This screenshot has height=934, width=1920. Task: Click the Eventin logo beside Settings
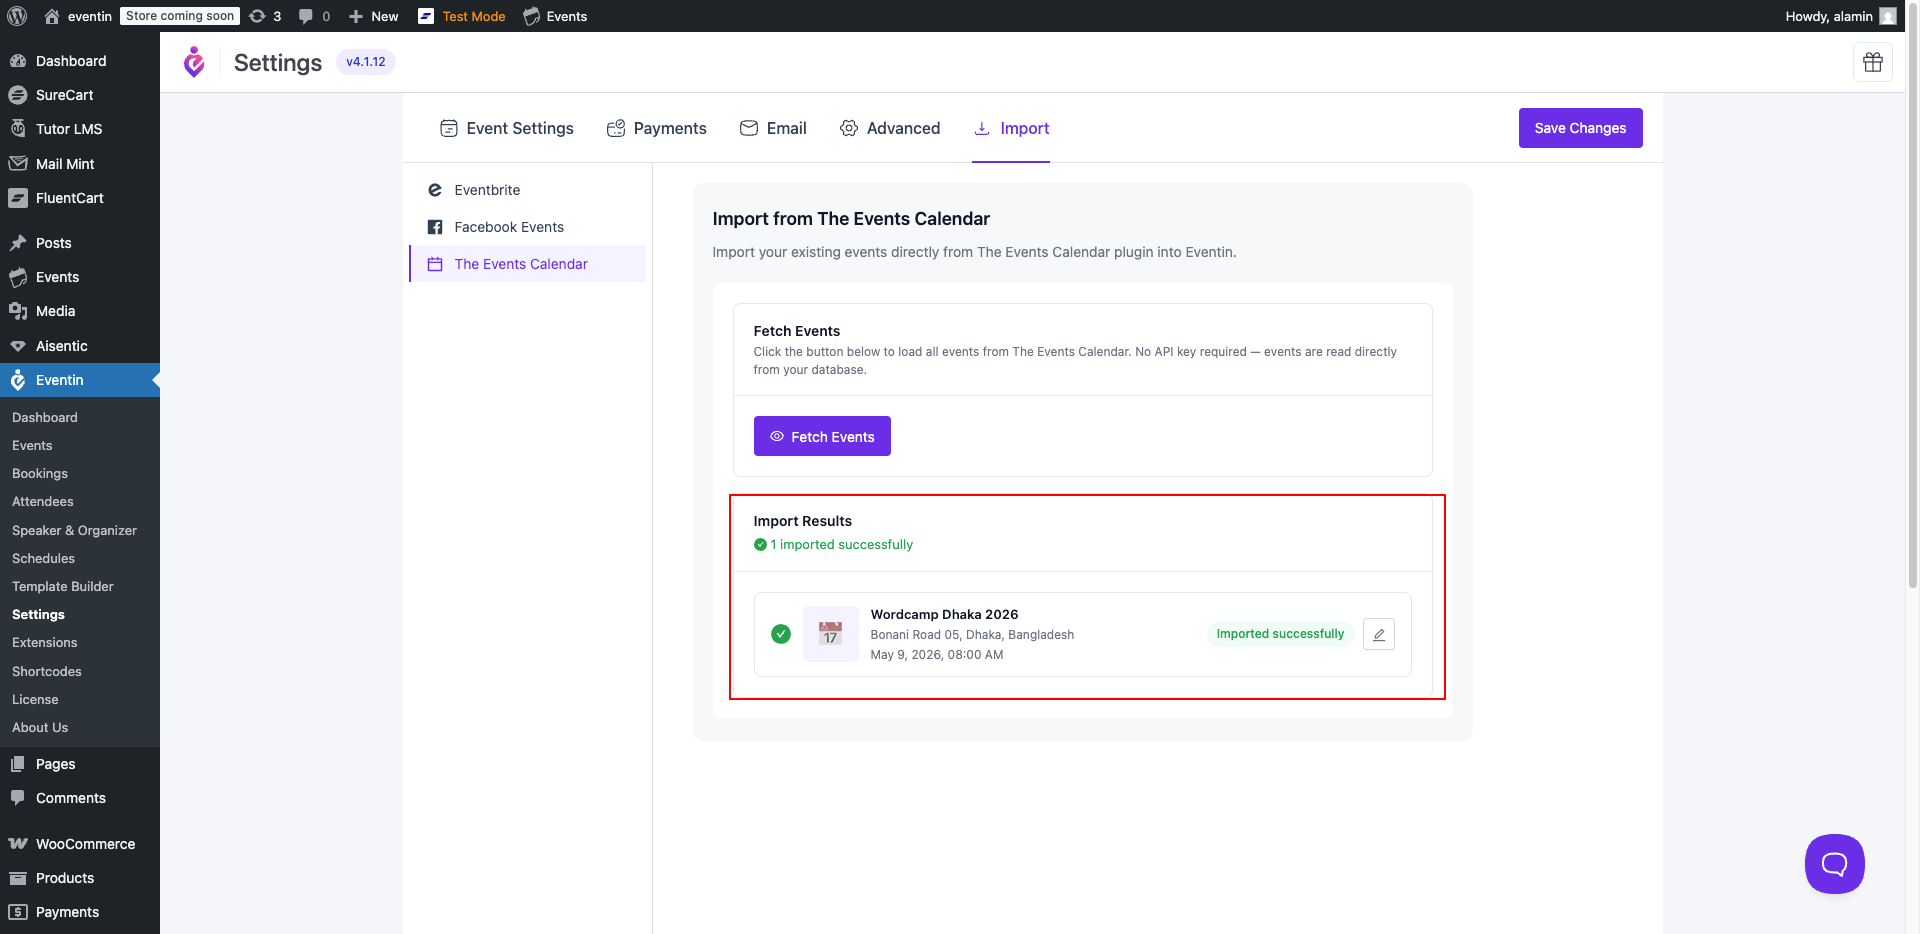(x=194, y=62)
